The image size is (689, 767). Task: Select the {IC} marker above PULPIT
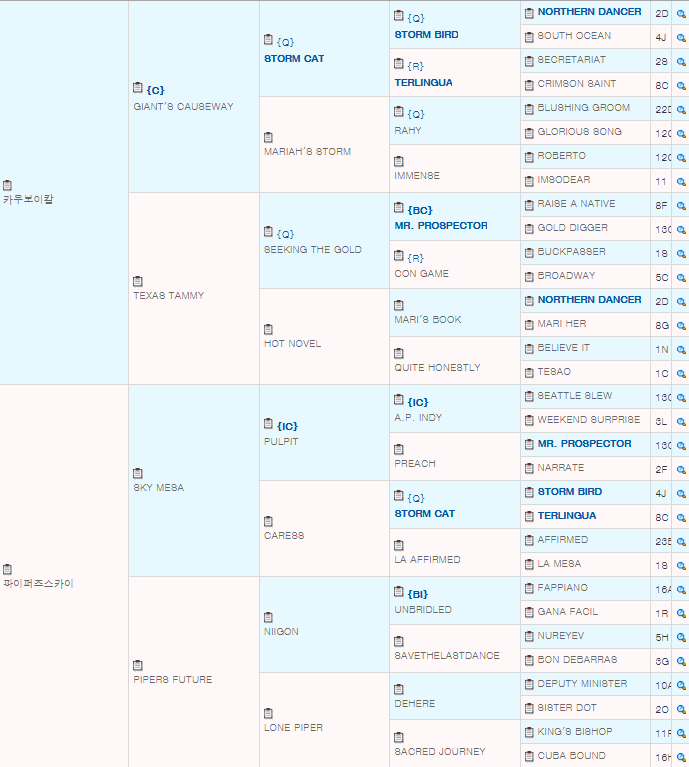pyautogui.click(x=287, y=426)
